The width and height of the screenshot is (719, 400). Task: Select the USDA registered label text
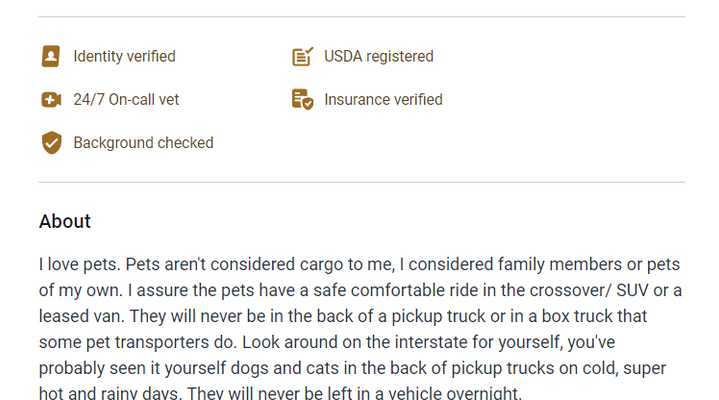[379, 56]
